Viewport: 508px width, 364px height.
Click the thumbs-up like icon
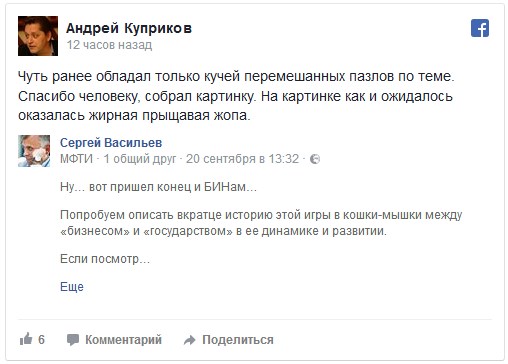pos(26,339)
